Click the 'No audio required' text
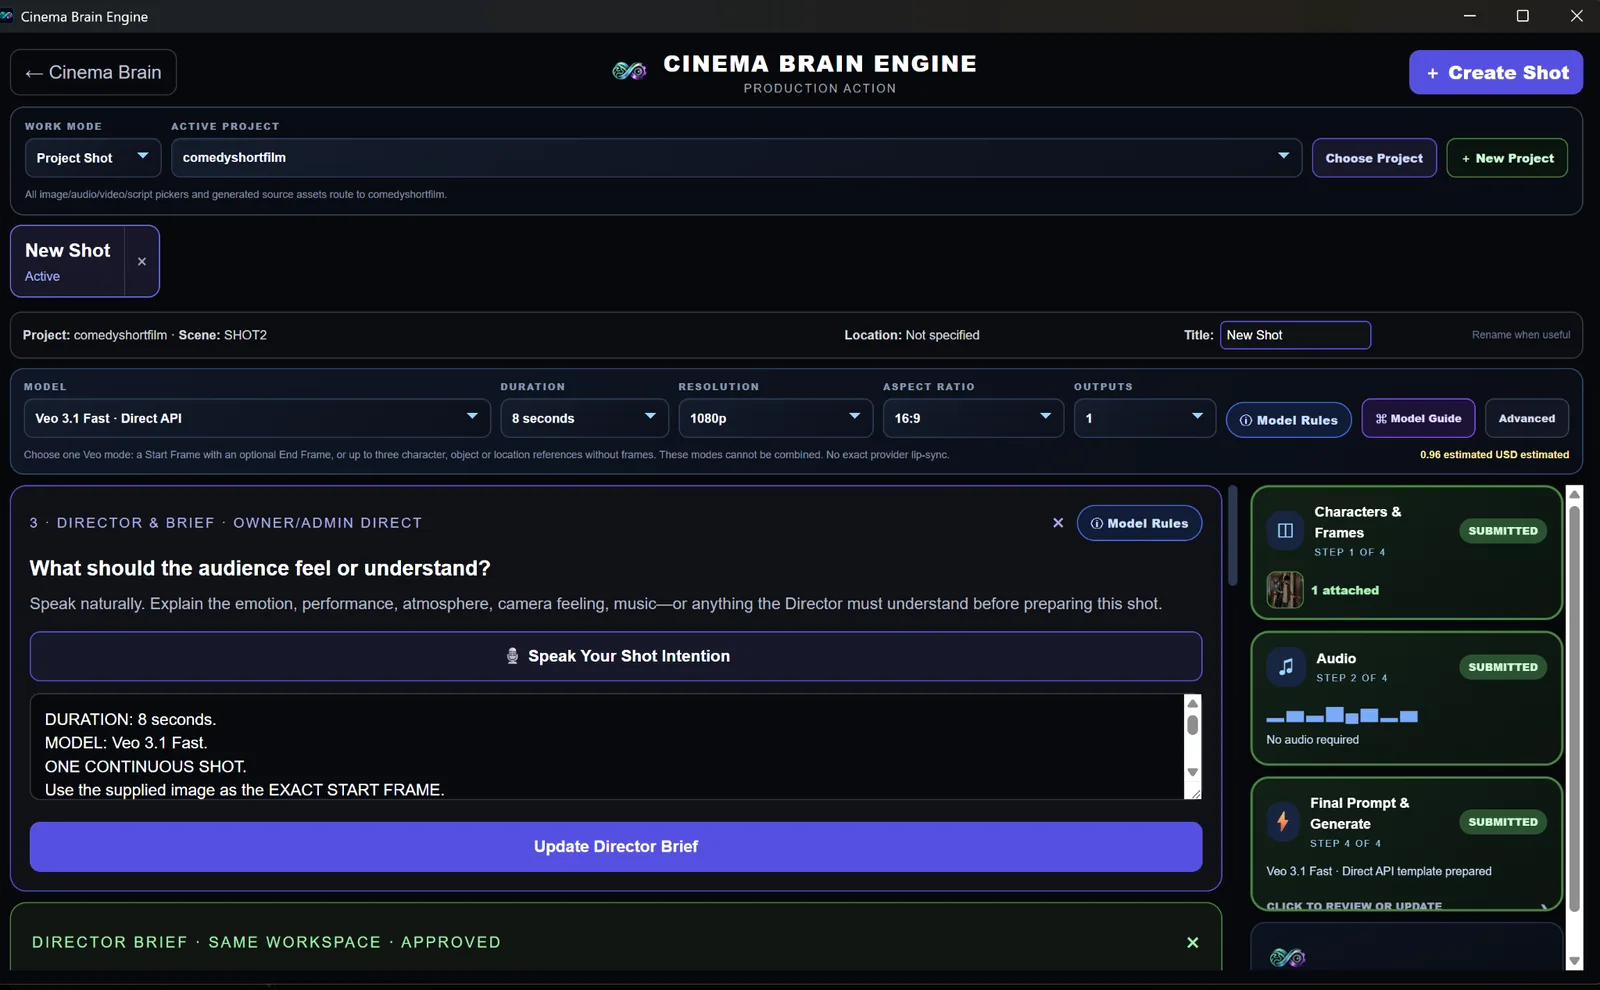The width and height of the screenshot is (1600, 990). click(x=1312, y=740)
